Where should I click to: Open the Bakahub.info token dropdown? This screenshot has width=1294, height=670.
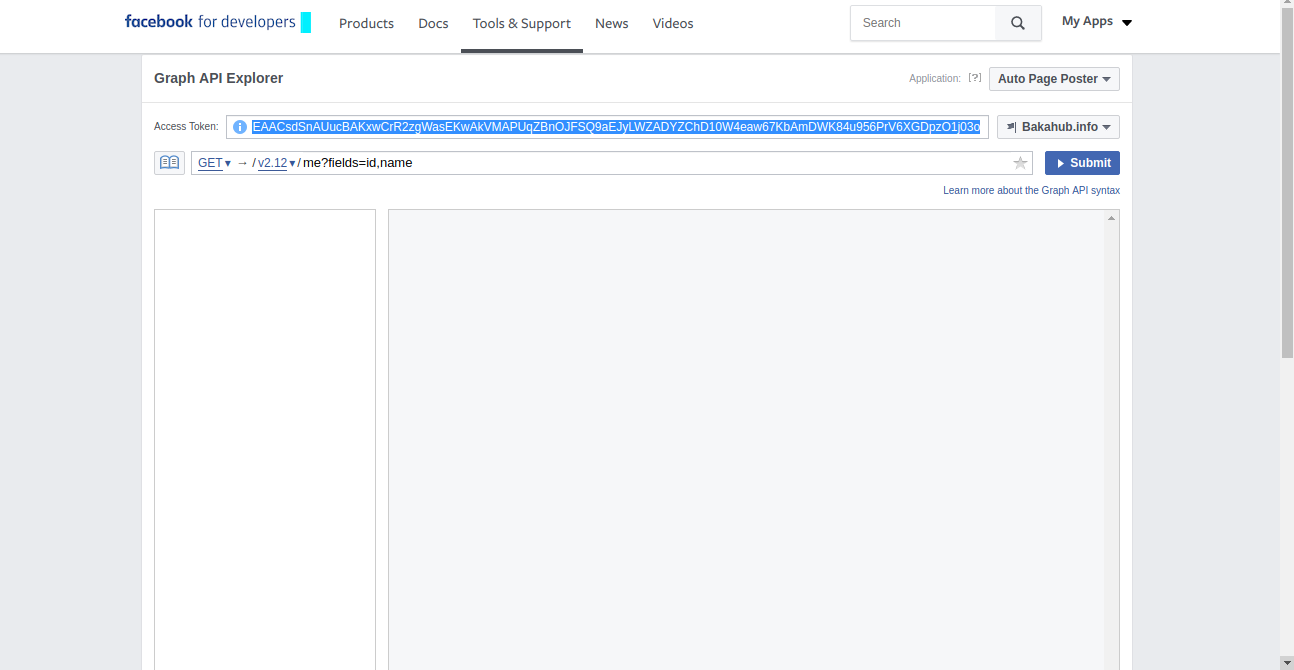pos(1058,127)
